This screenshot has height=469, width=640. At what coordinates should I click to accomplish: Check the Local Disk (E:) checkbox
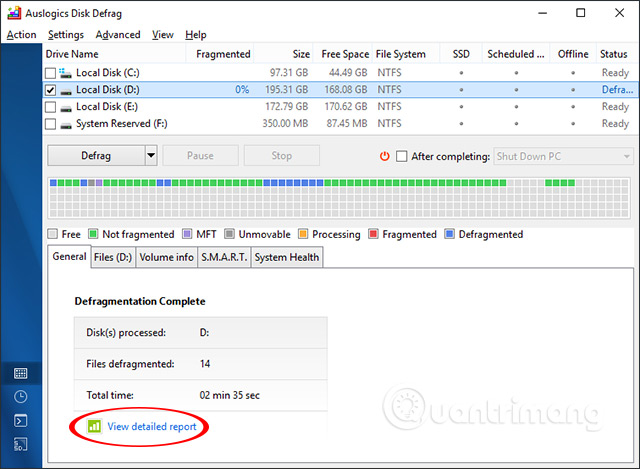tap(50, 107)
